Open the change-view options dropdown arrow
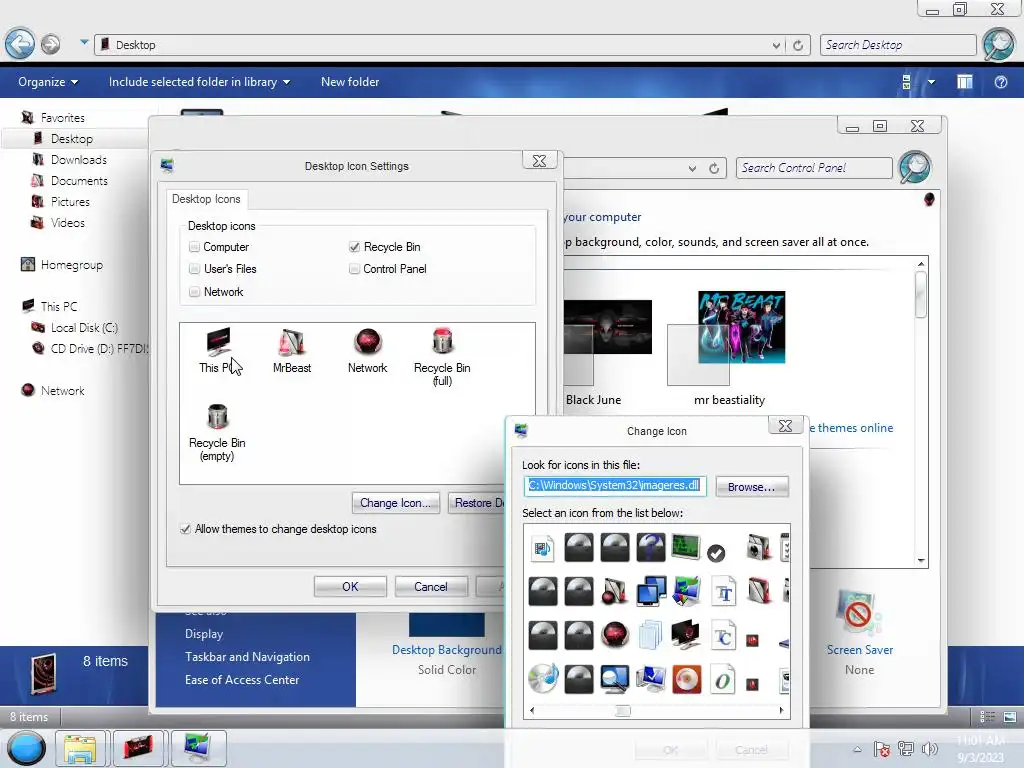 pos(931,82)
